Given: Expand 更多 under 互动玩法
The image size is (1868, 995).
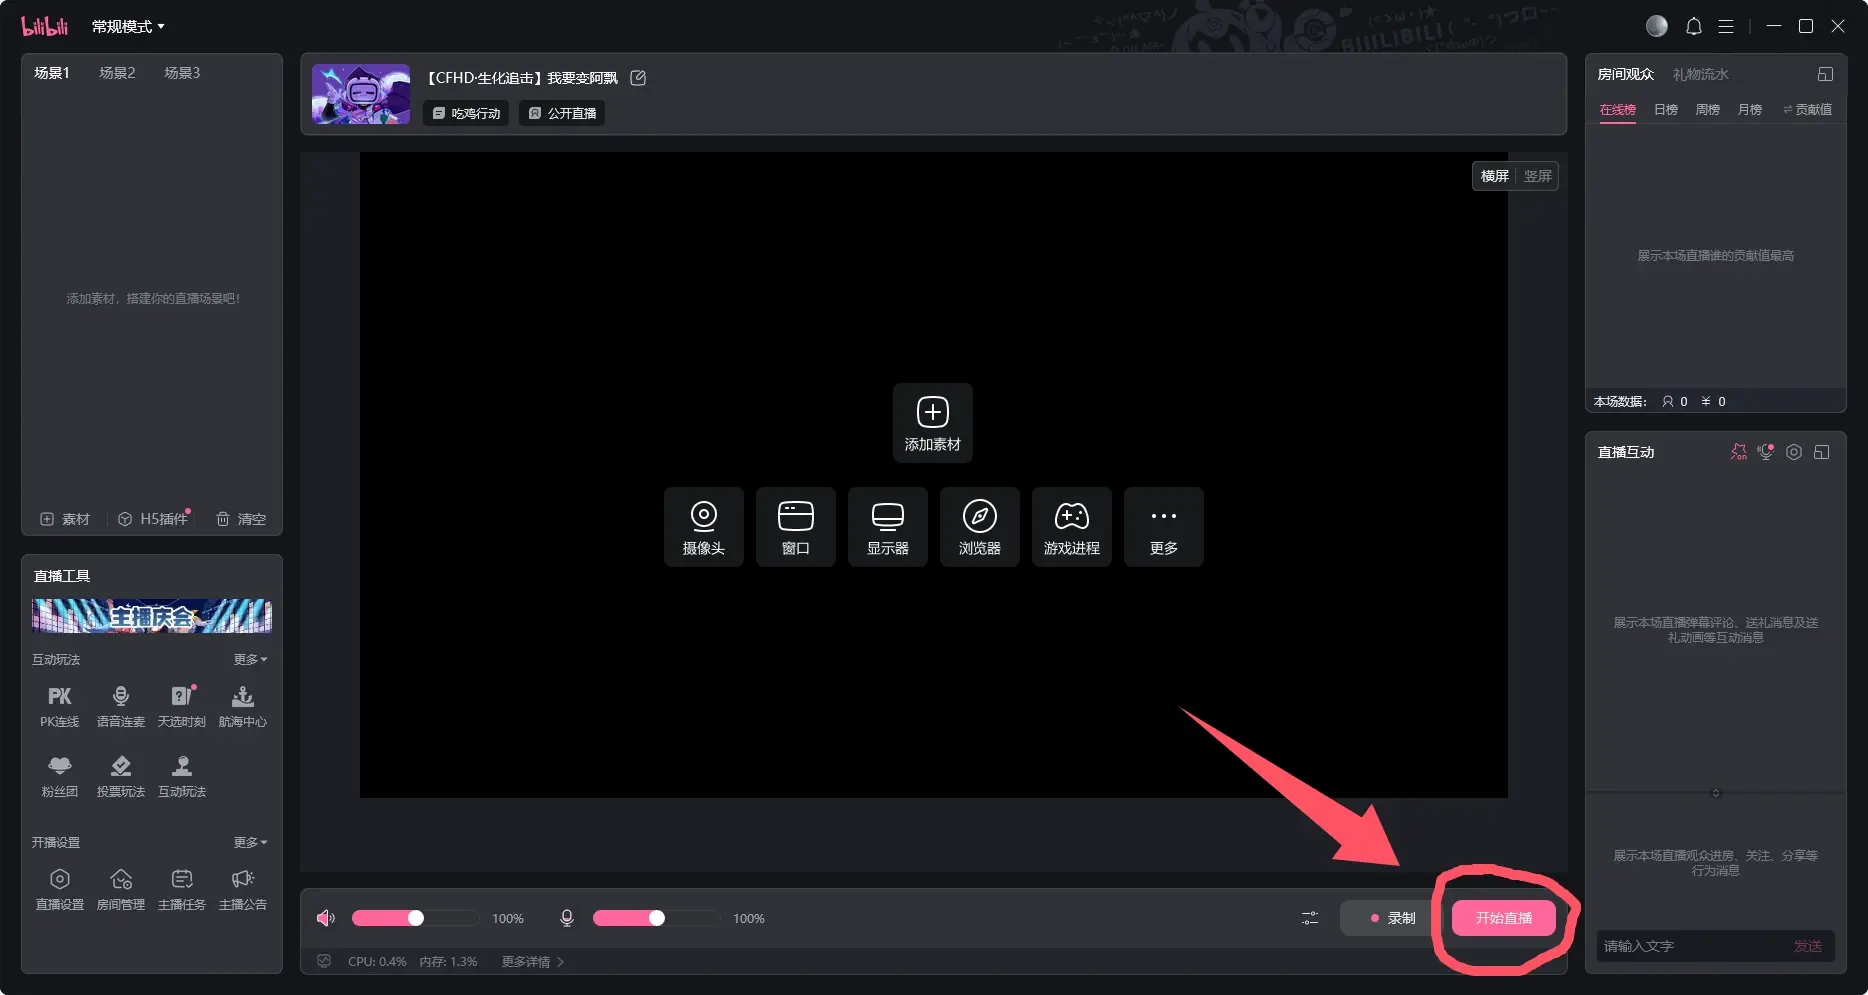Looking at the screenshot, I should point(250,660).
